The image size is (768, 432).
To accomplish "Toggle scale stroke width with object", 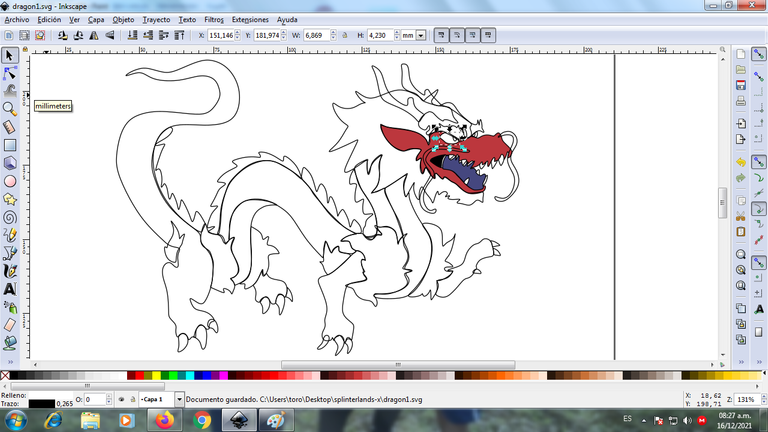I will click(441, 35).
